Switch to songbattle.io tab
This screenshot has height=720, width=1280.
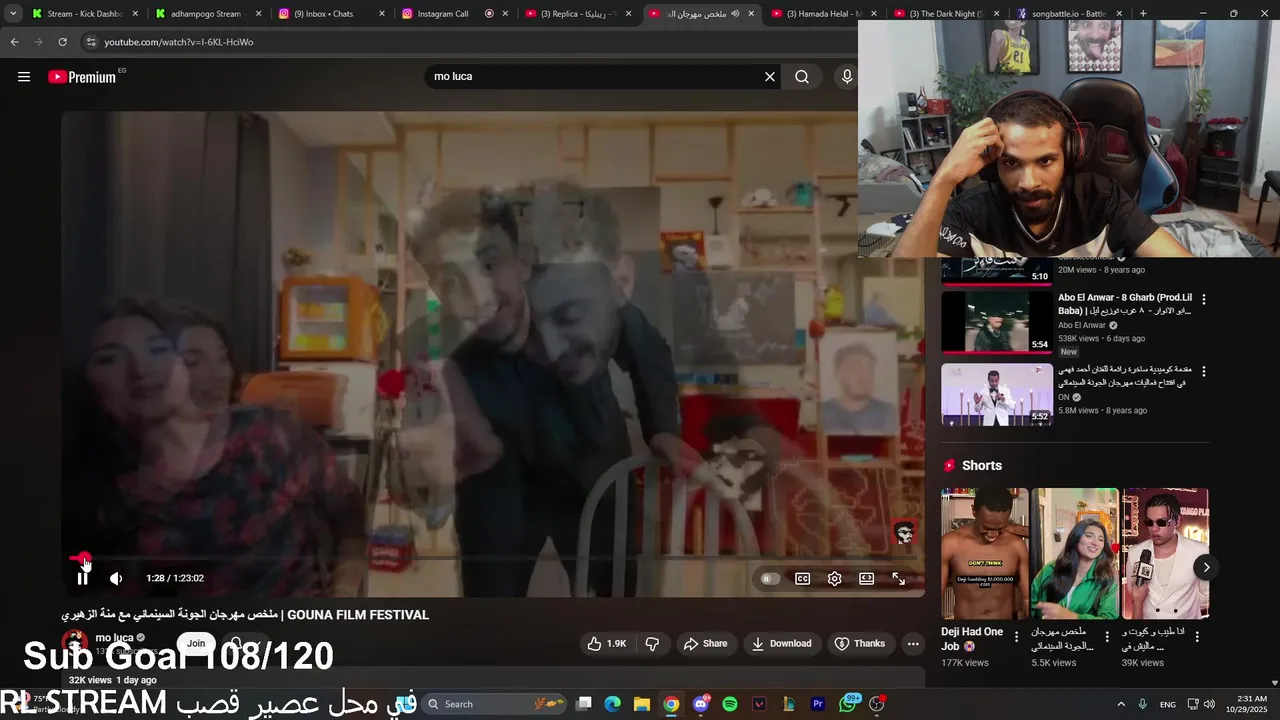[1068, 14]
